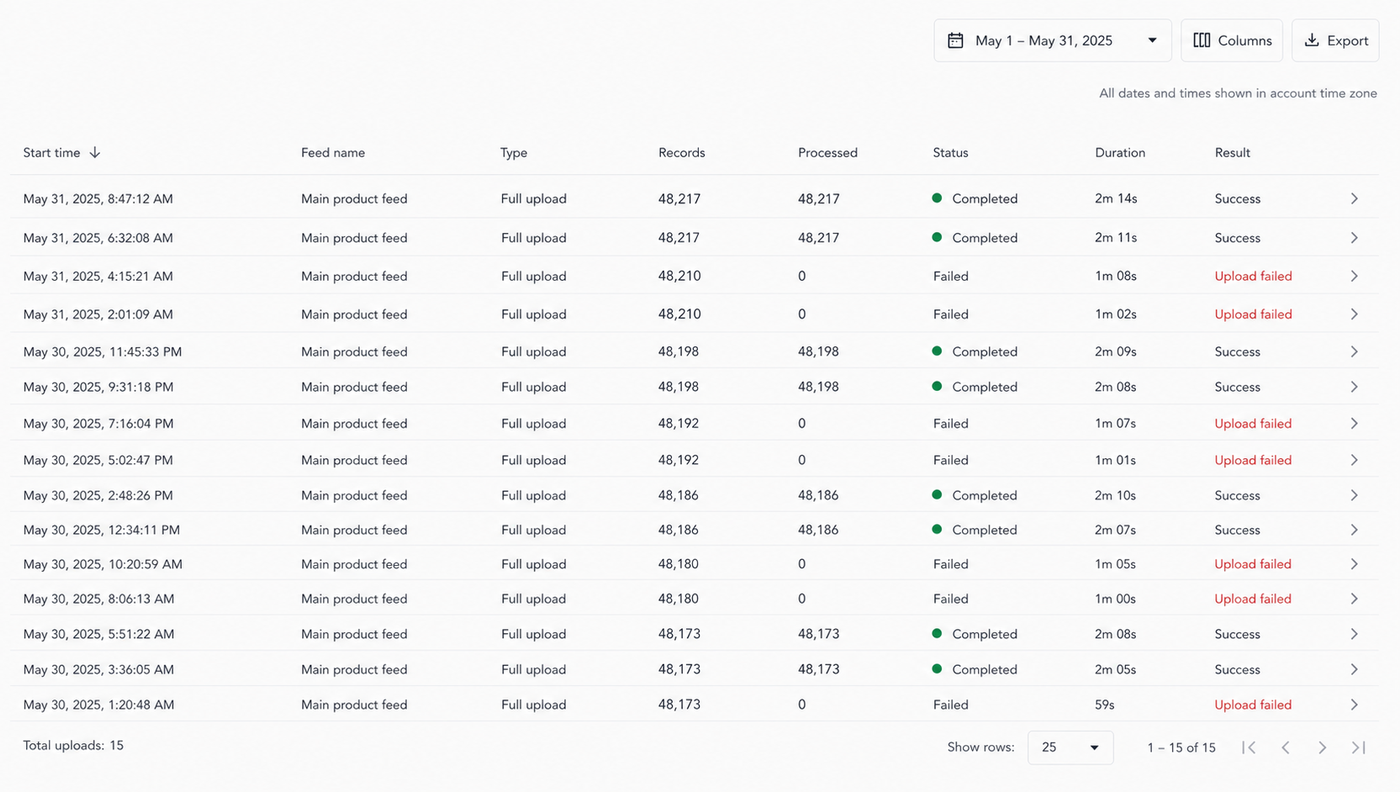Select the May 30 11:45:33 PM upload row
1400x792 pixels.
[x=694, y=352]
